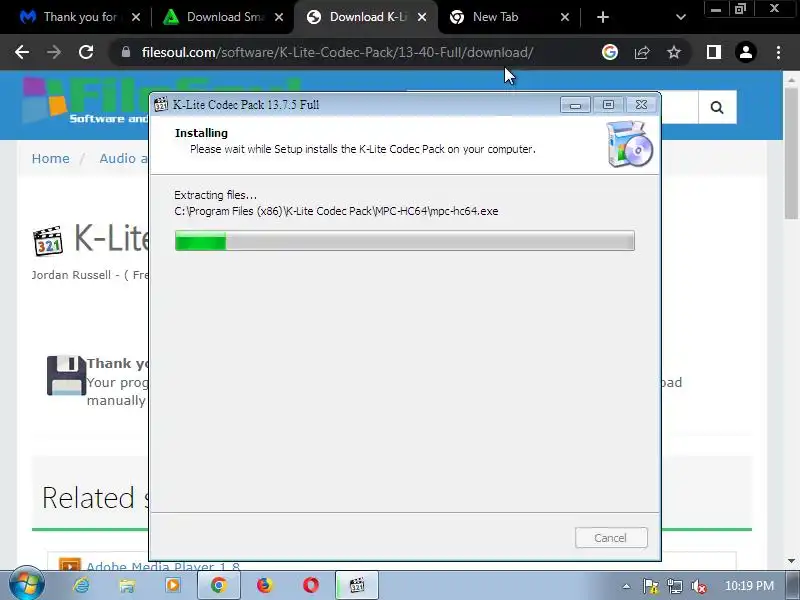Close the 'Download Sm' tab
800x600 pixels.
(x=279, y=17)
